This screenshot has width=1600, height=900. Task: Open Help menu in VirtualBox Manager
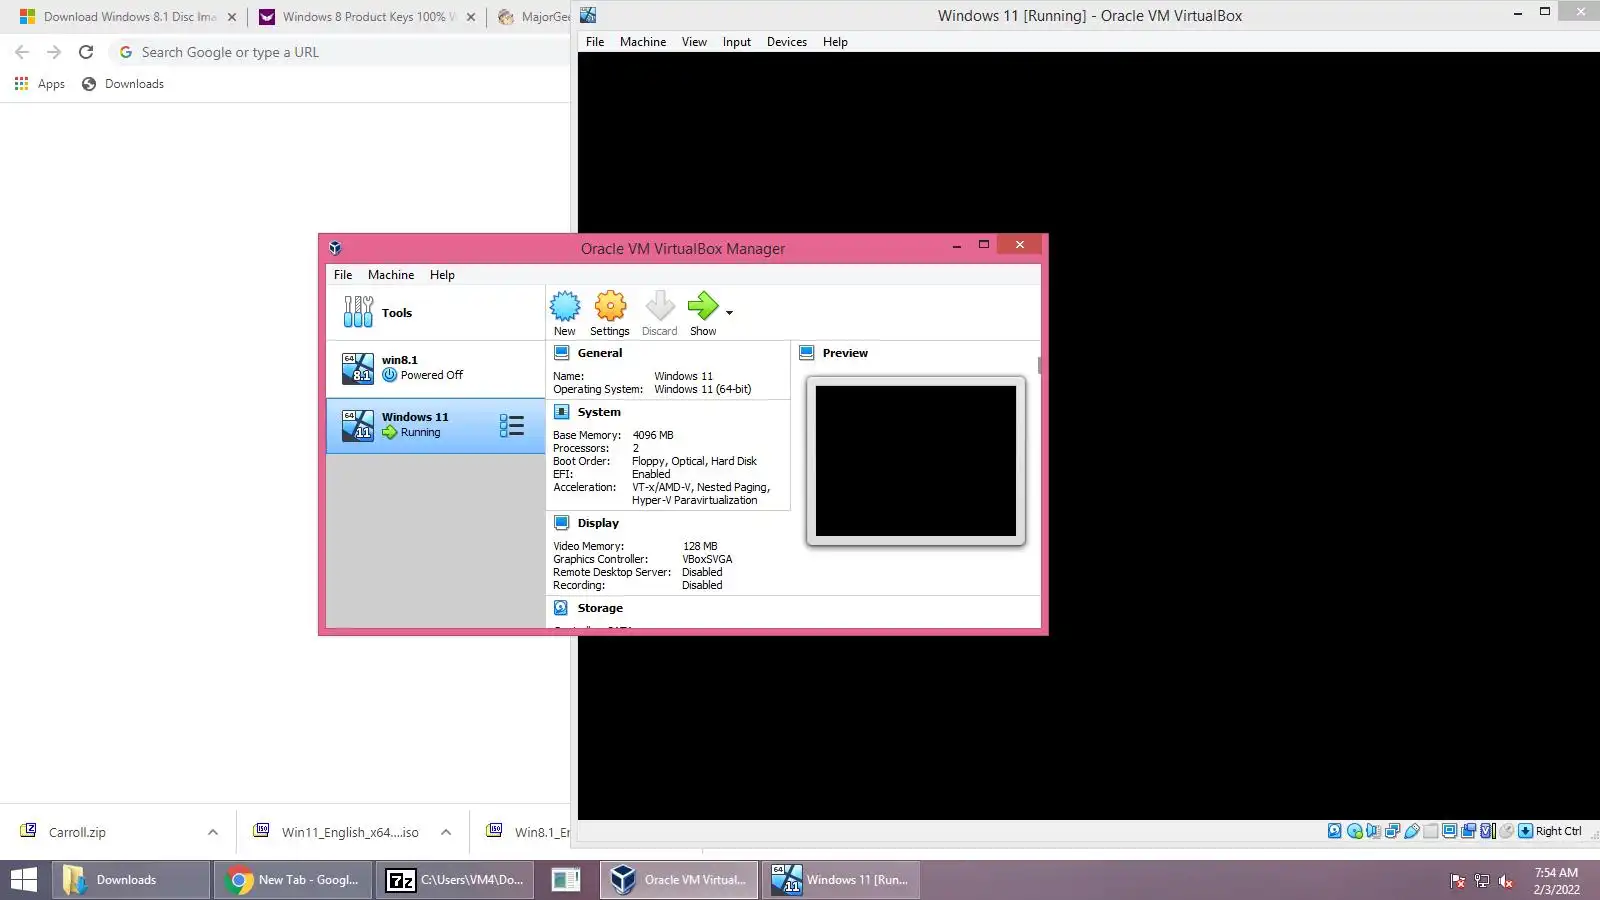(x=442, y=275)
